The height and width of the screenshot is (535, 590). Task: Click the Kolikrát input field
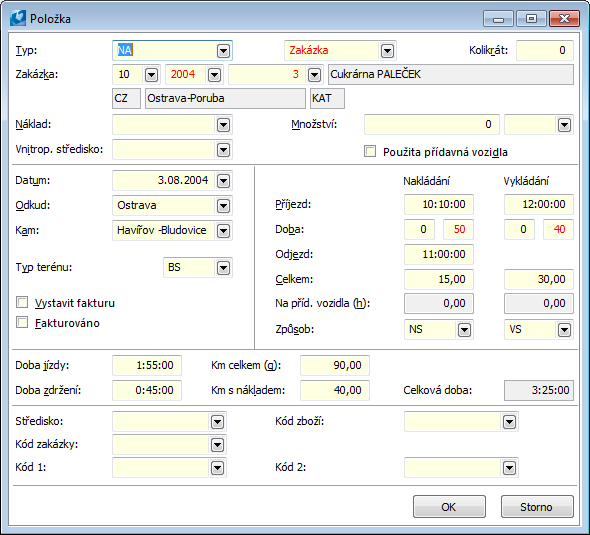(544, 50)
